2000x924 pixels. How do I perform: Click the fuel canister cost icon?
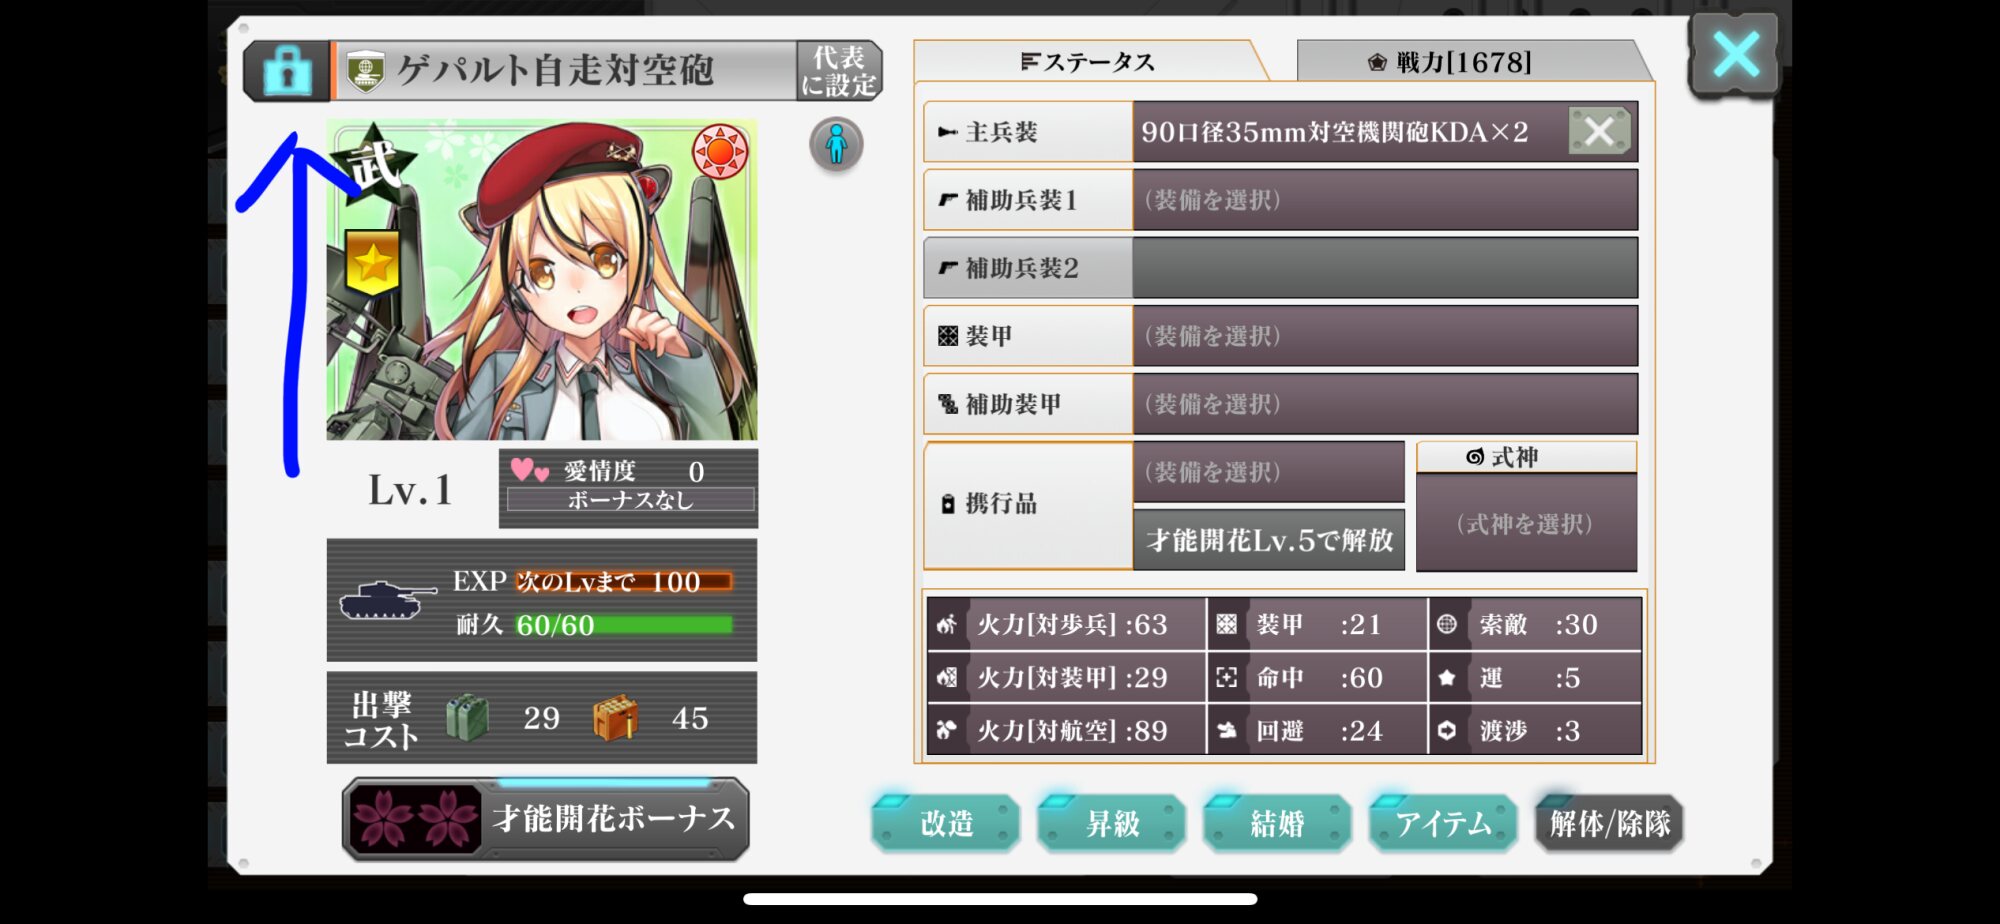[x=467, y=717]
